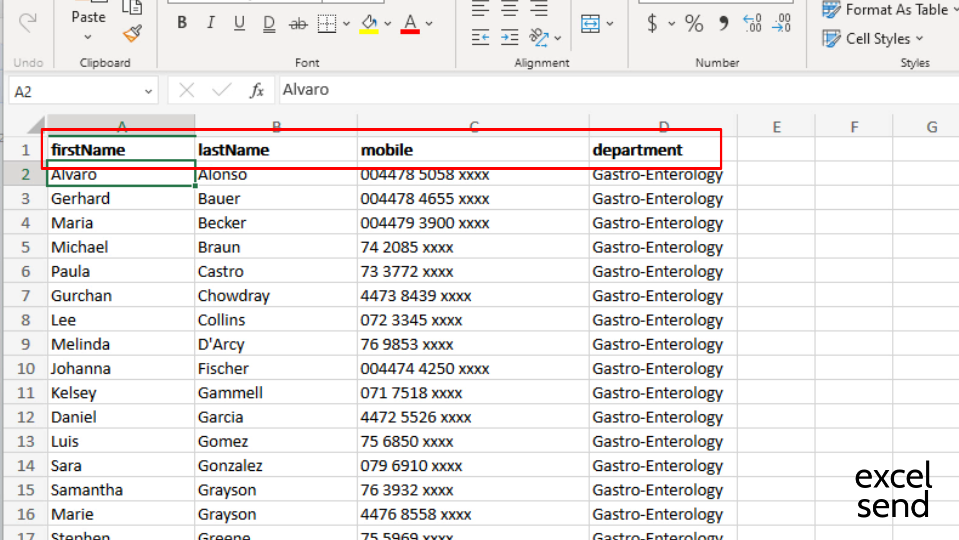Align text left

tap(480, 9)
